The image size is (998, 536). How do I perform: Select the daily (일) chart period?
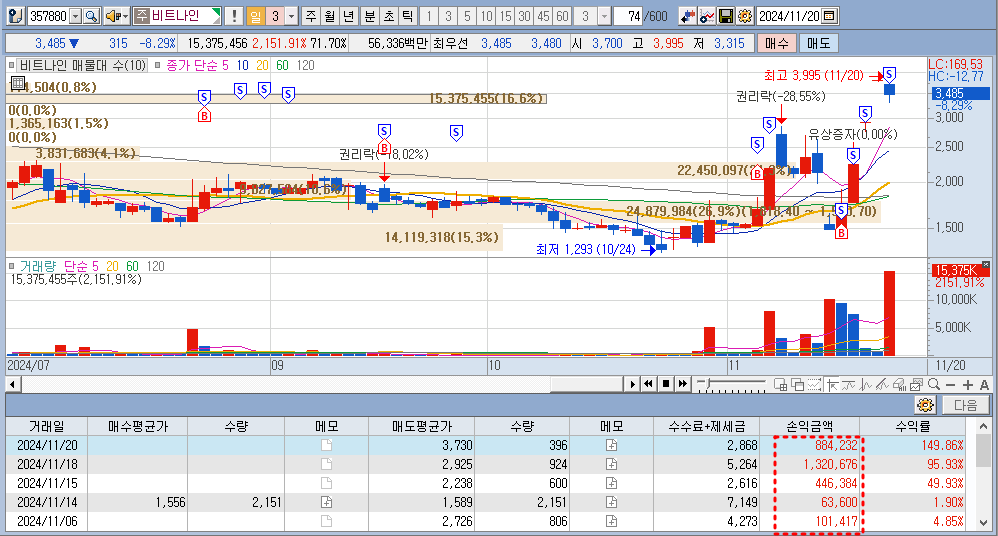click(x=255, y=16)
